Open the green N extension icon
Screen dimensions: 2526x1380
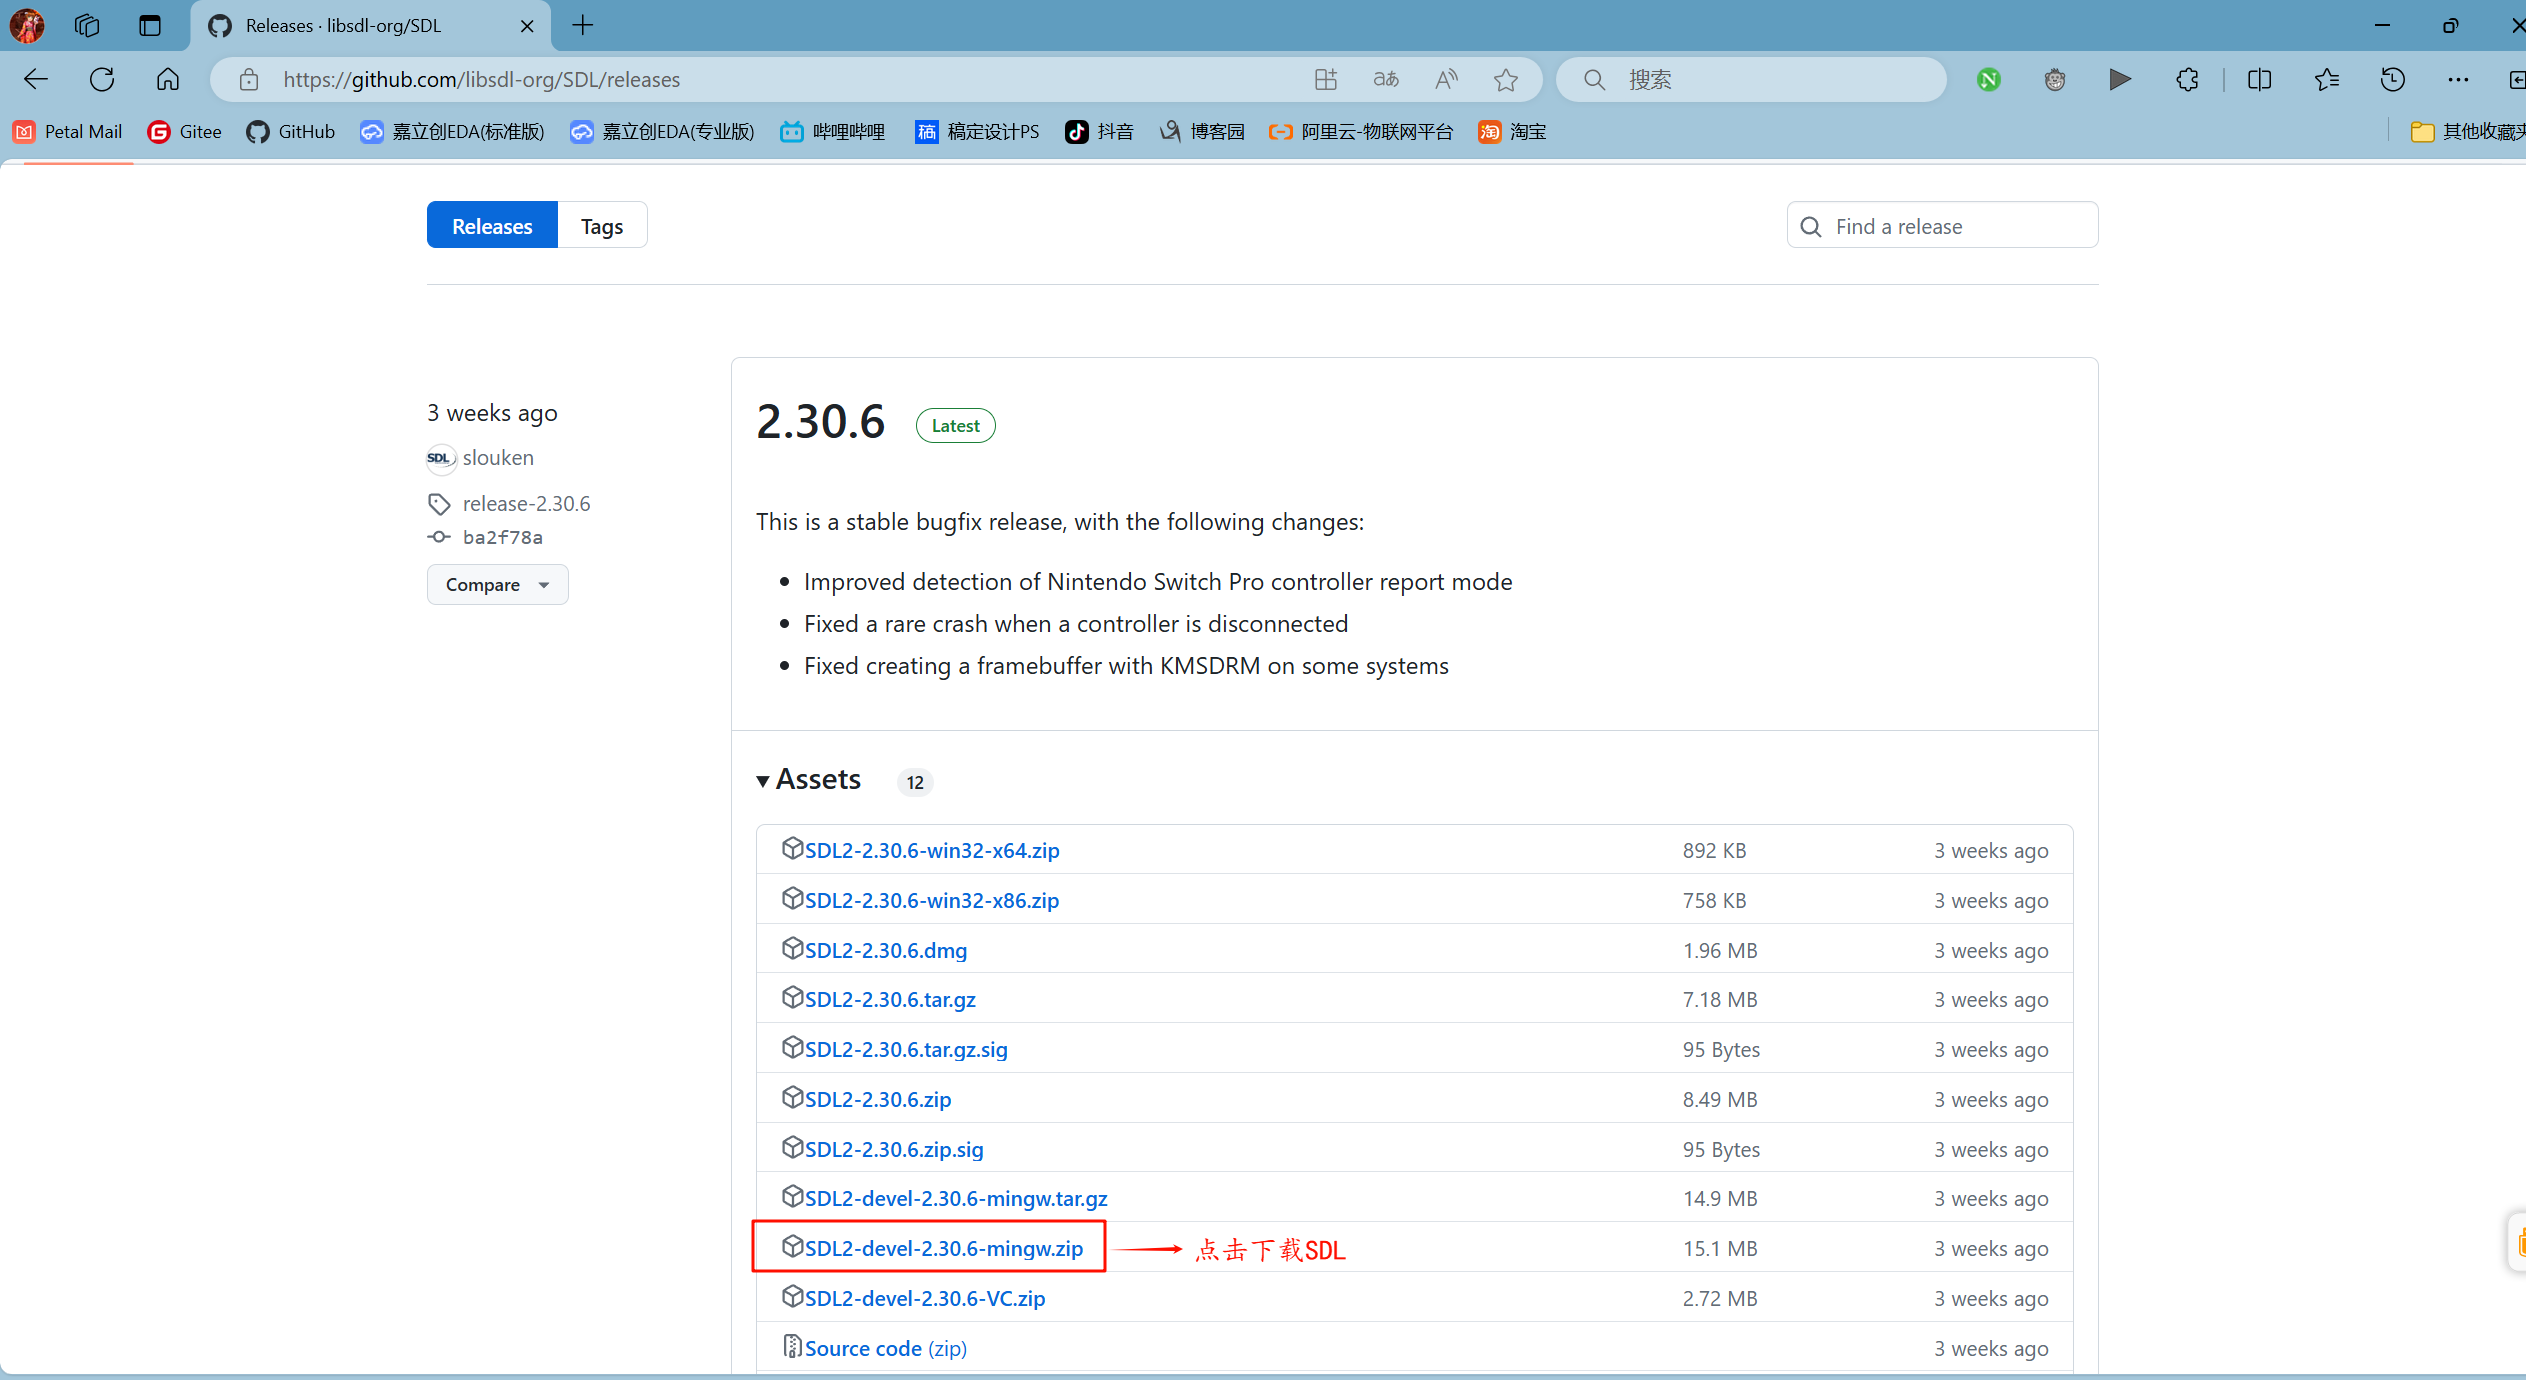coord(1989,79)
